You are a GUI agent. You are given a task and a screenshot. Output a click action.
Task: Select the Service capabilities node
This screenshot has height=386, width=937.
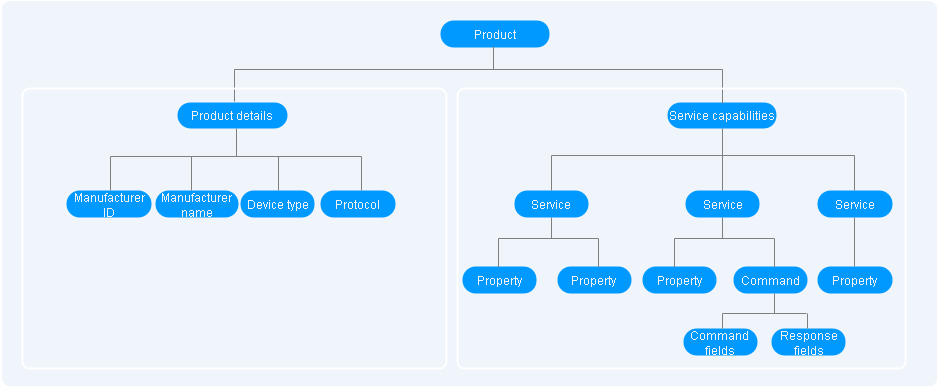point(722,115)
